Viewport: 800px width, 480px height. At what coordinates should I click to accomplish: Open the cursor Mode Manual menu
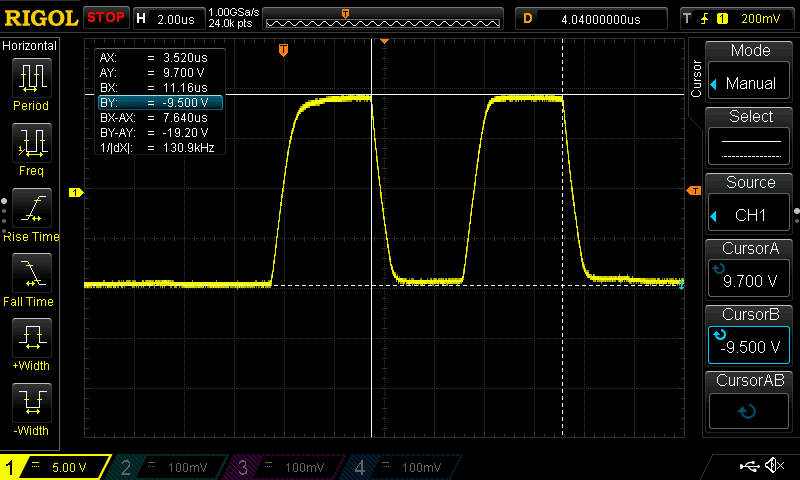pos(750,72)
